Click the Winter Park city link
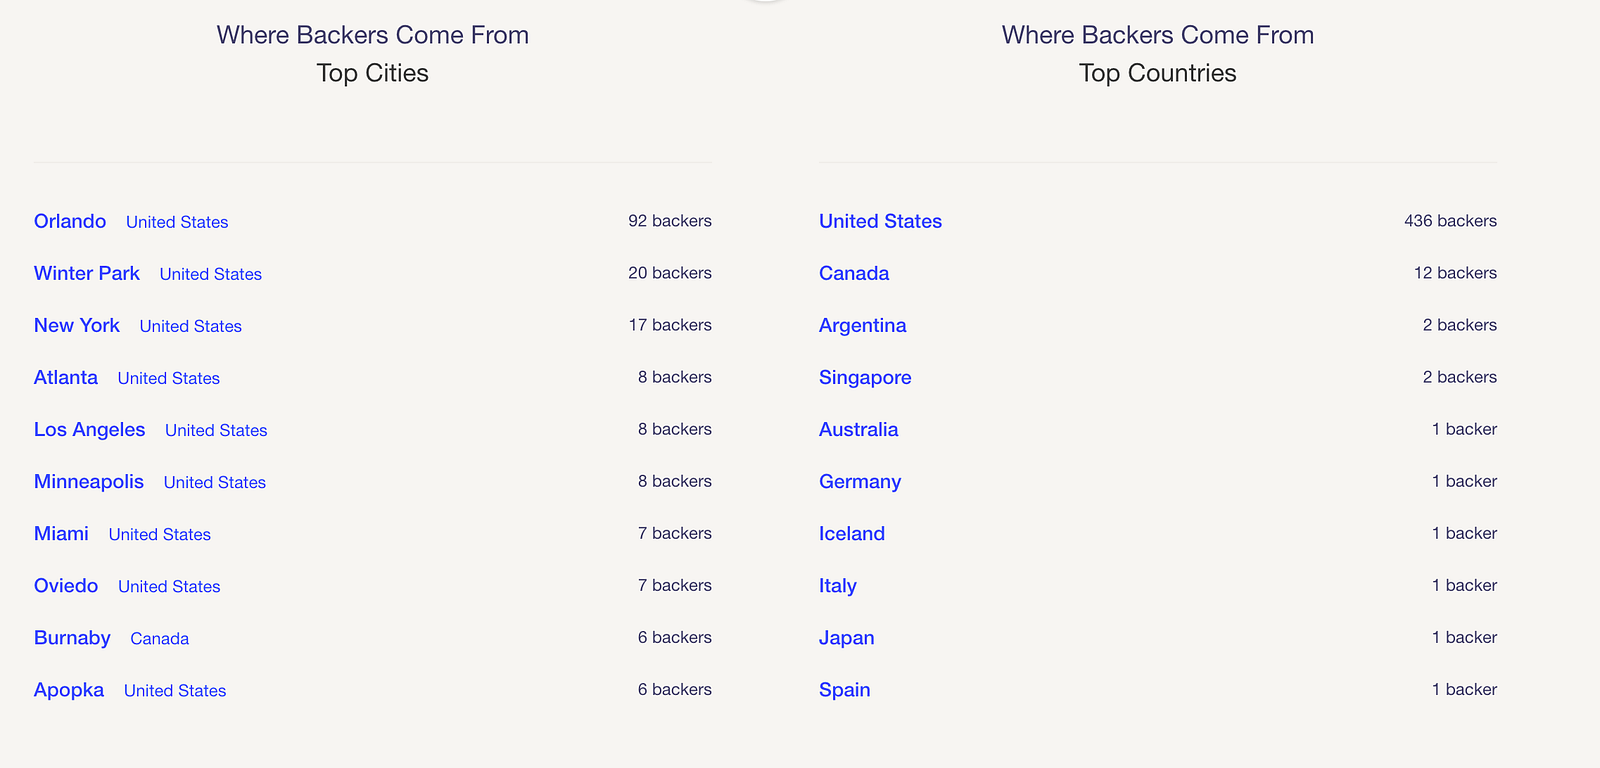Viewport: 1600px width, 768px height. click(x=87, y=273)
